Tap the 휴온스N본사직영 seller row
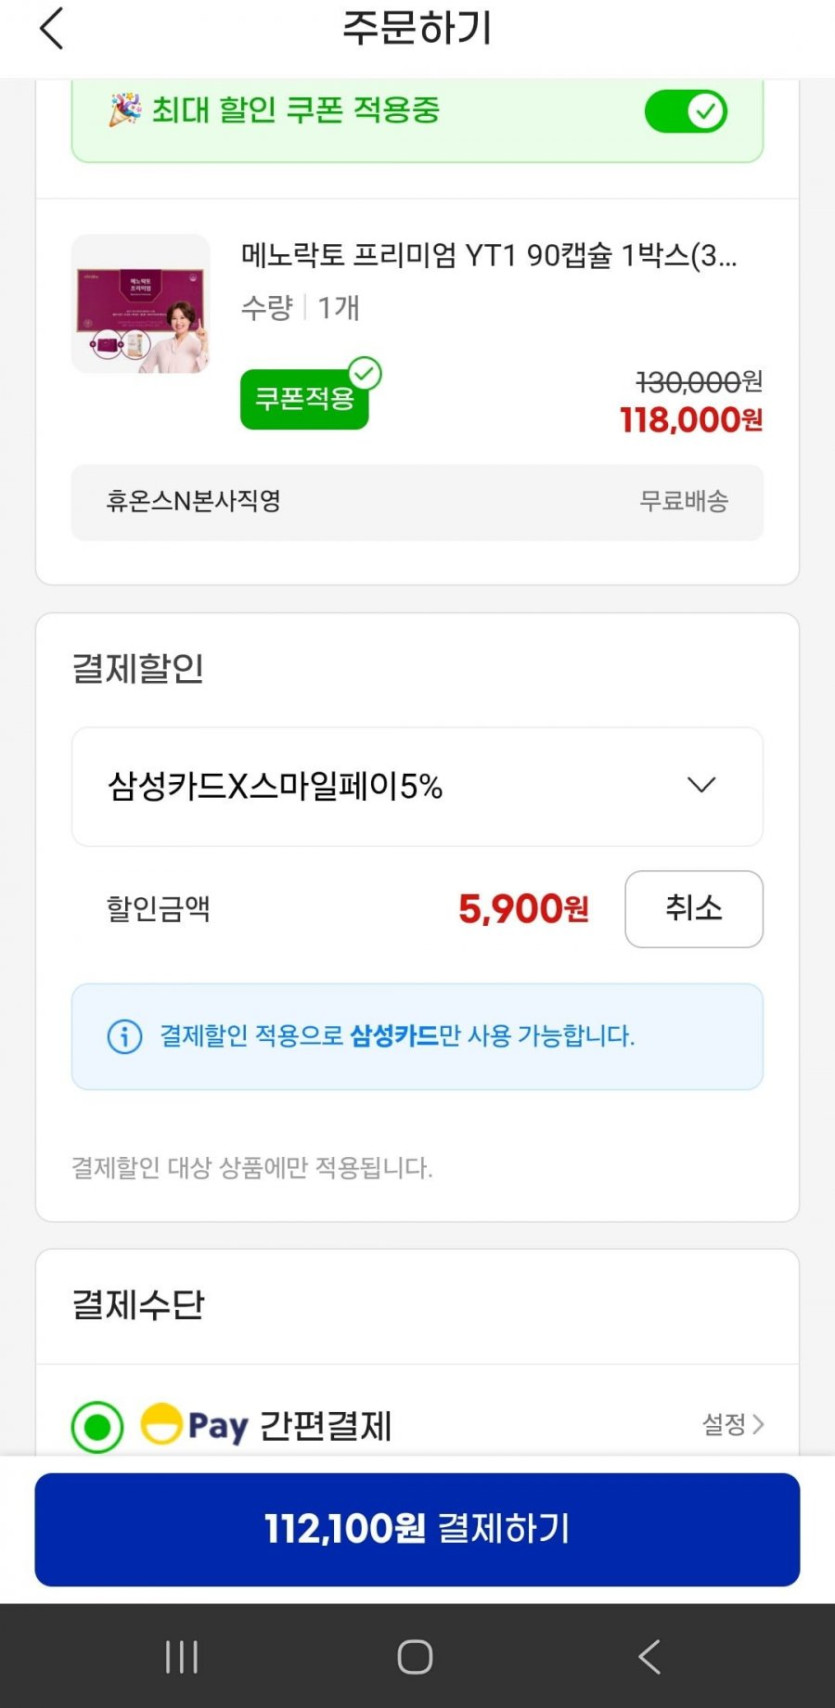The image size is (835, 1708). (x=417, y=502)
